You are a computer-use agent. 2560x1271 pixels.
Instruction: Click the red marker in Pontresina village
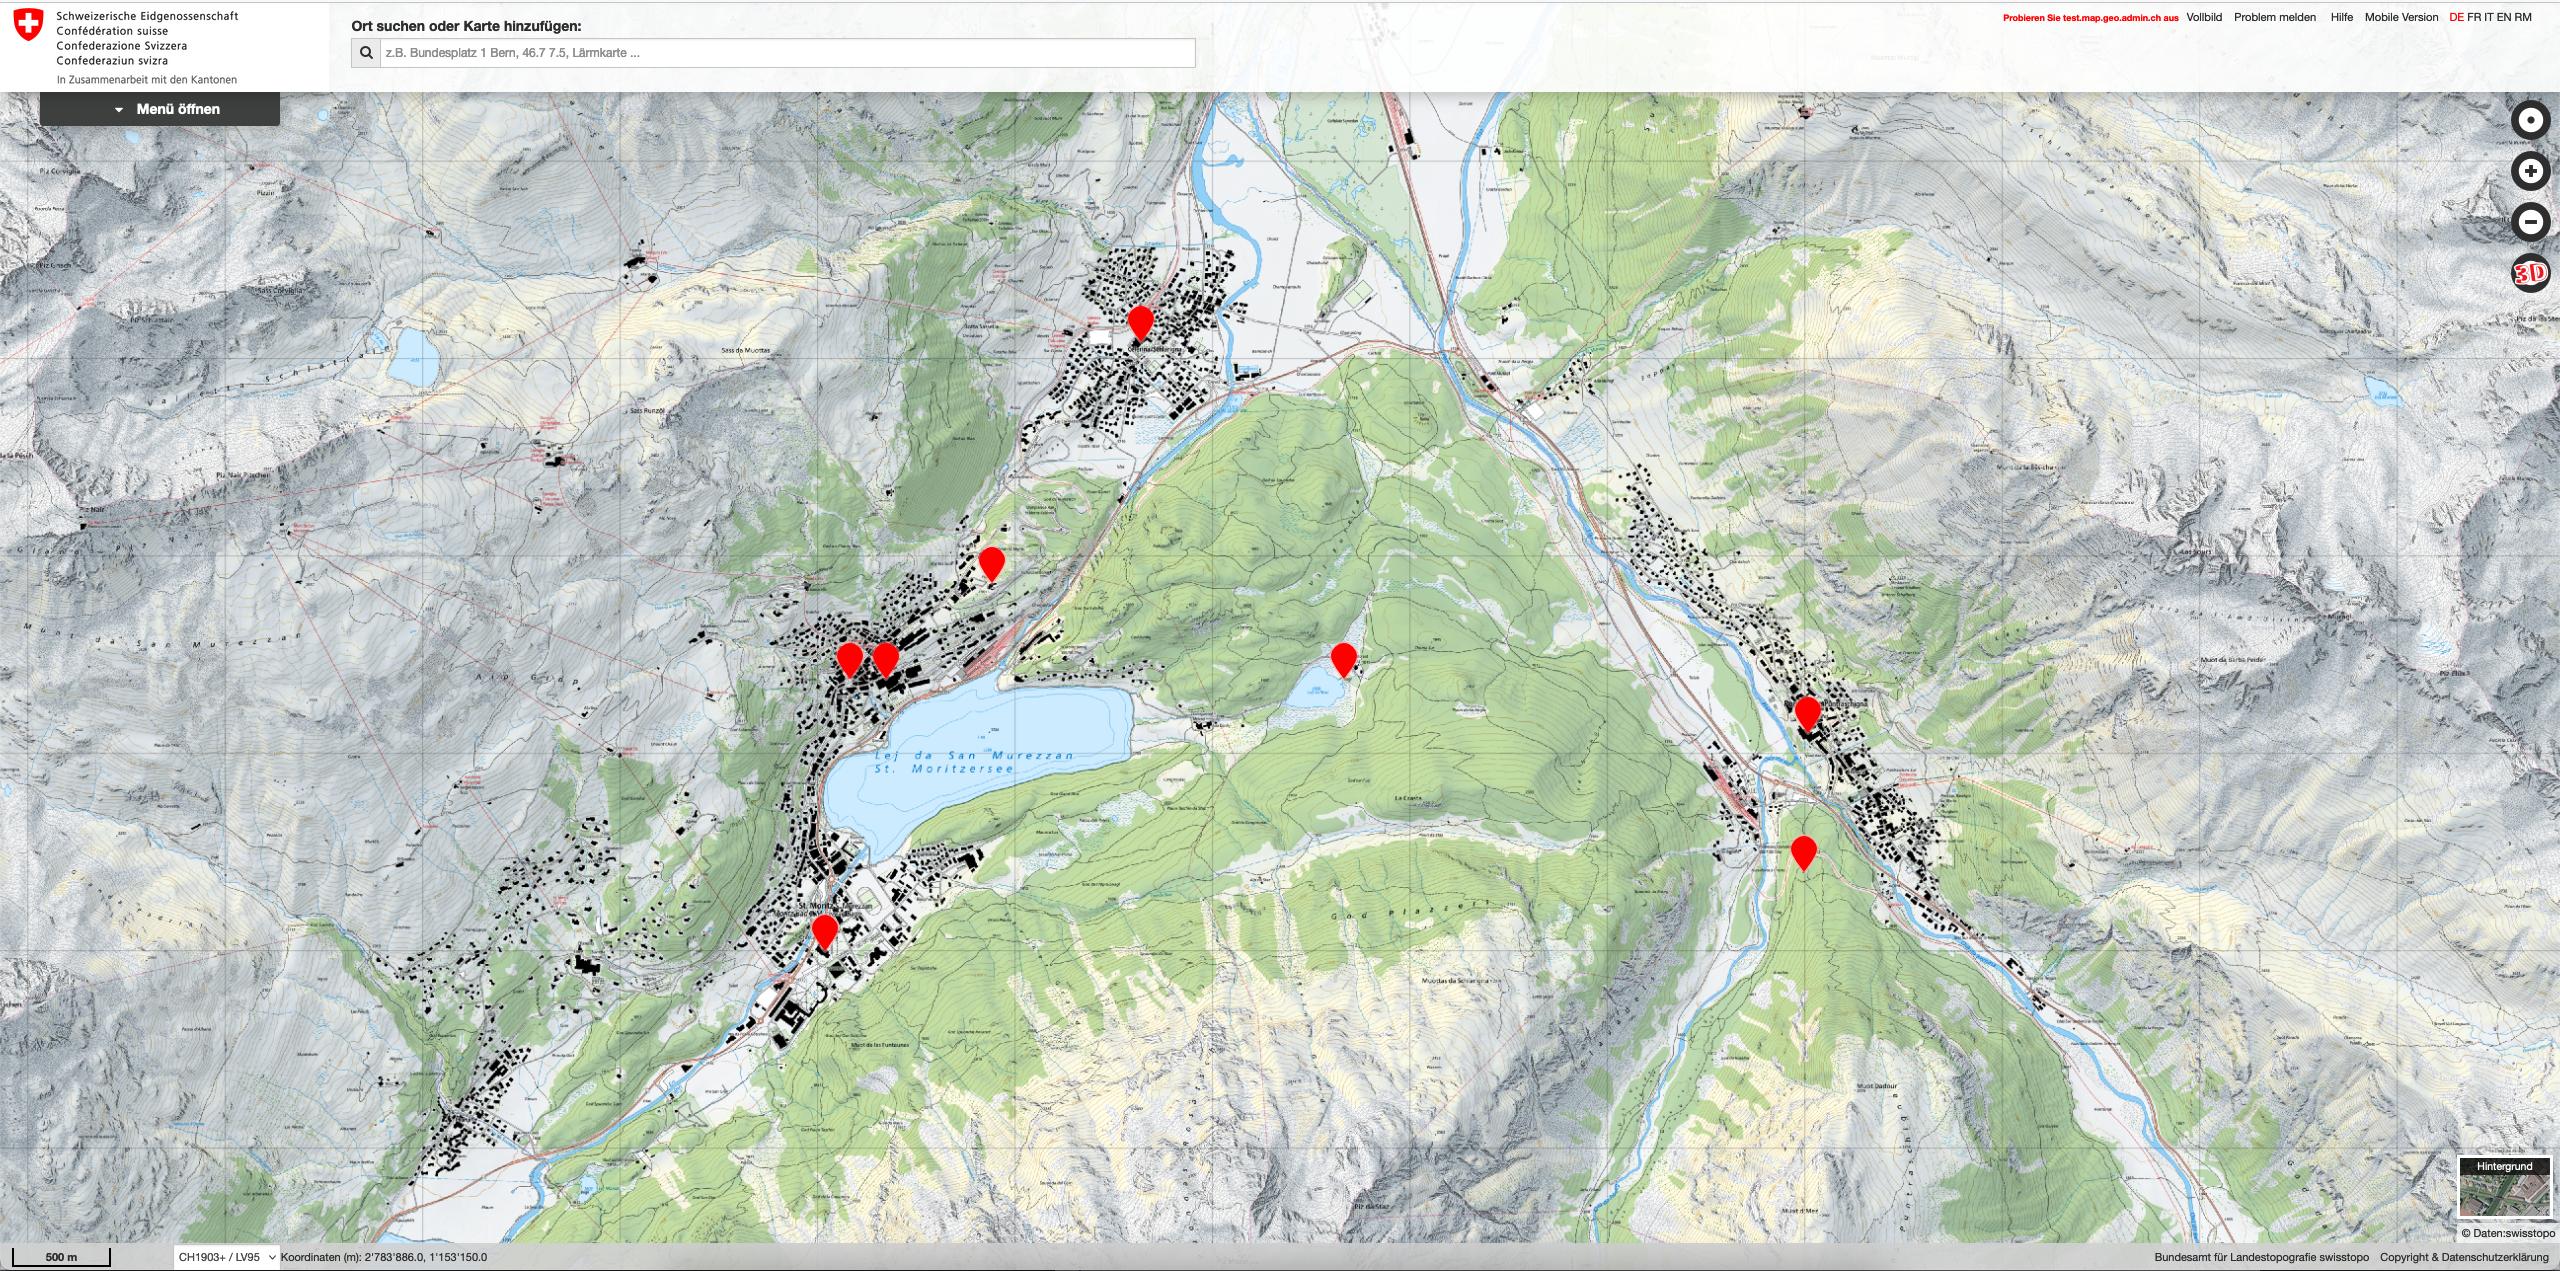coord(1807,713)
